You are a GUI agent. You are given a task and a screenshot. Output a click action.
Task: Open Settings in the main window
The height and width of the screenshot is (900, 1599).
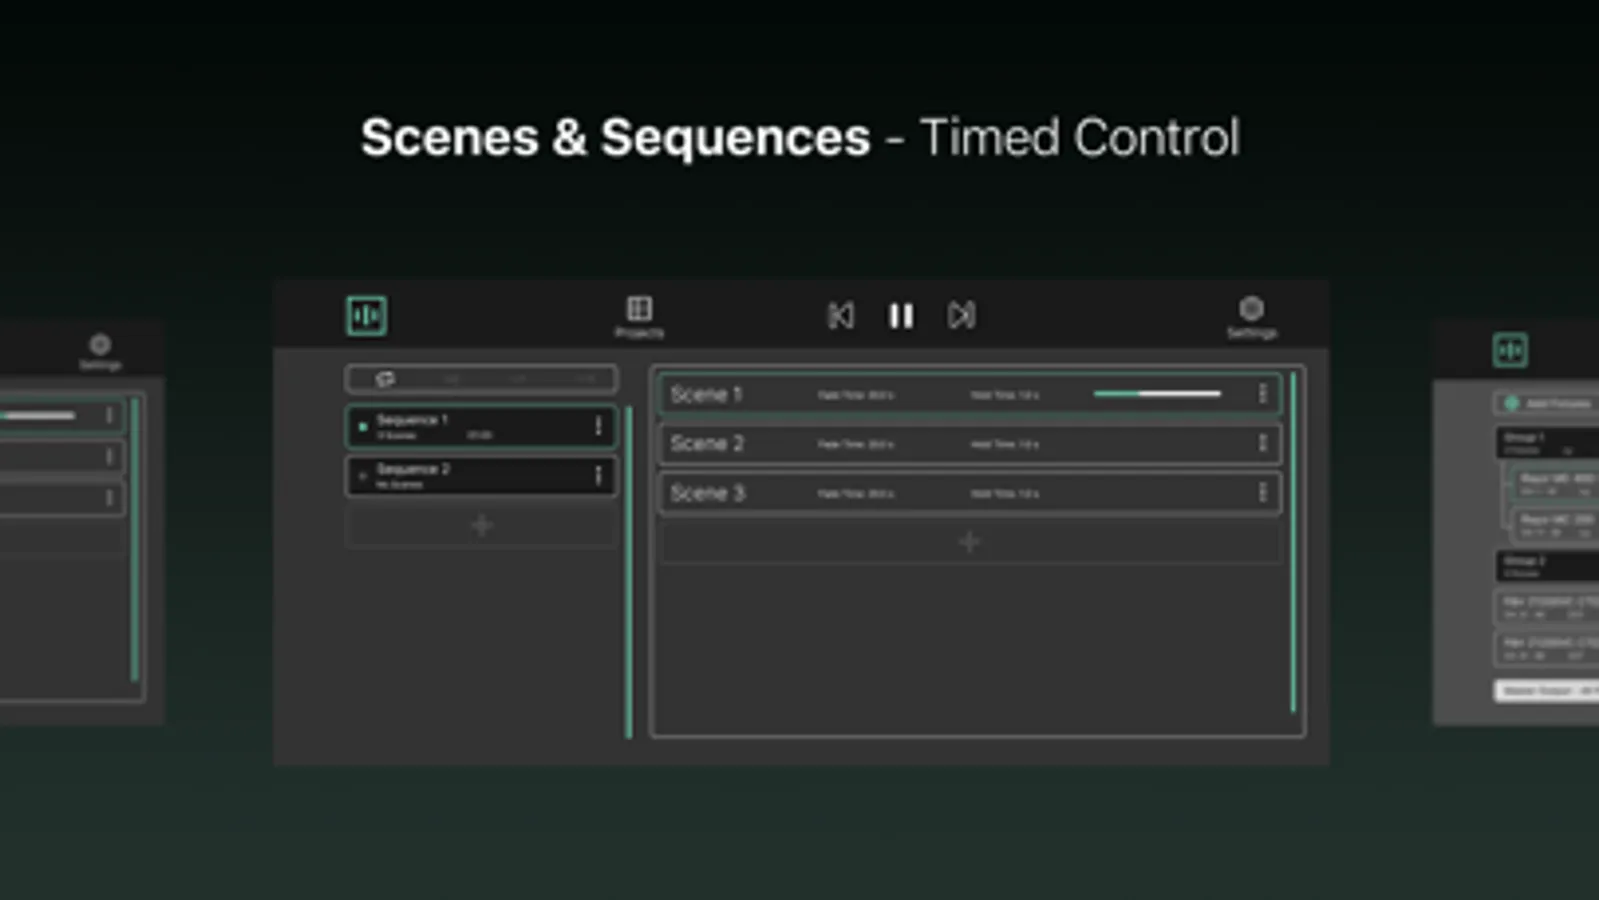(1251, 315)
